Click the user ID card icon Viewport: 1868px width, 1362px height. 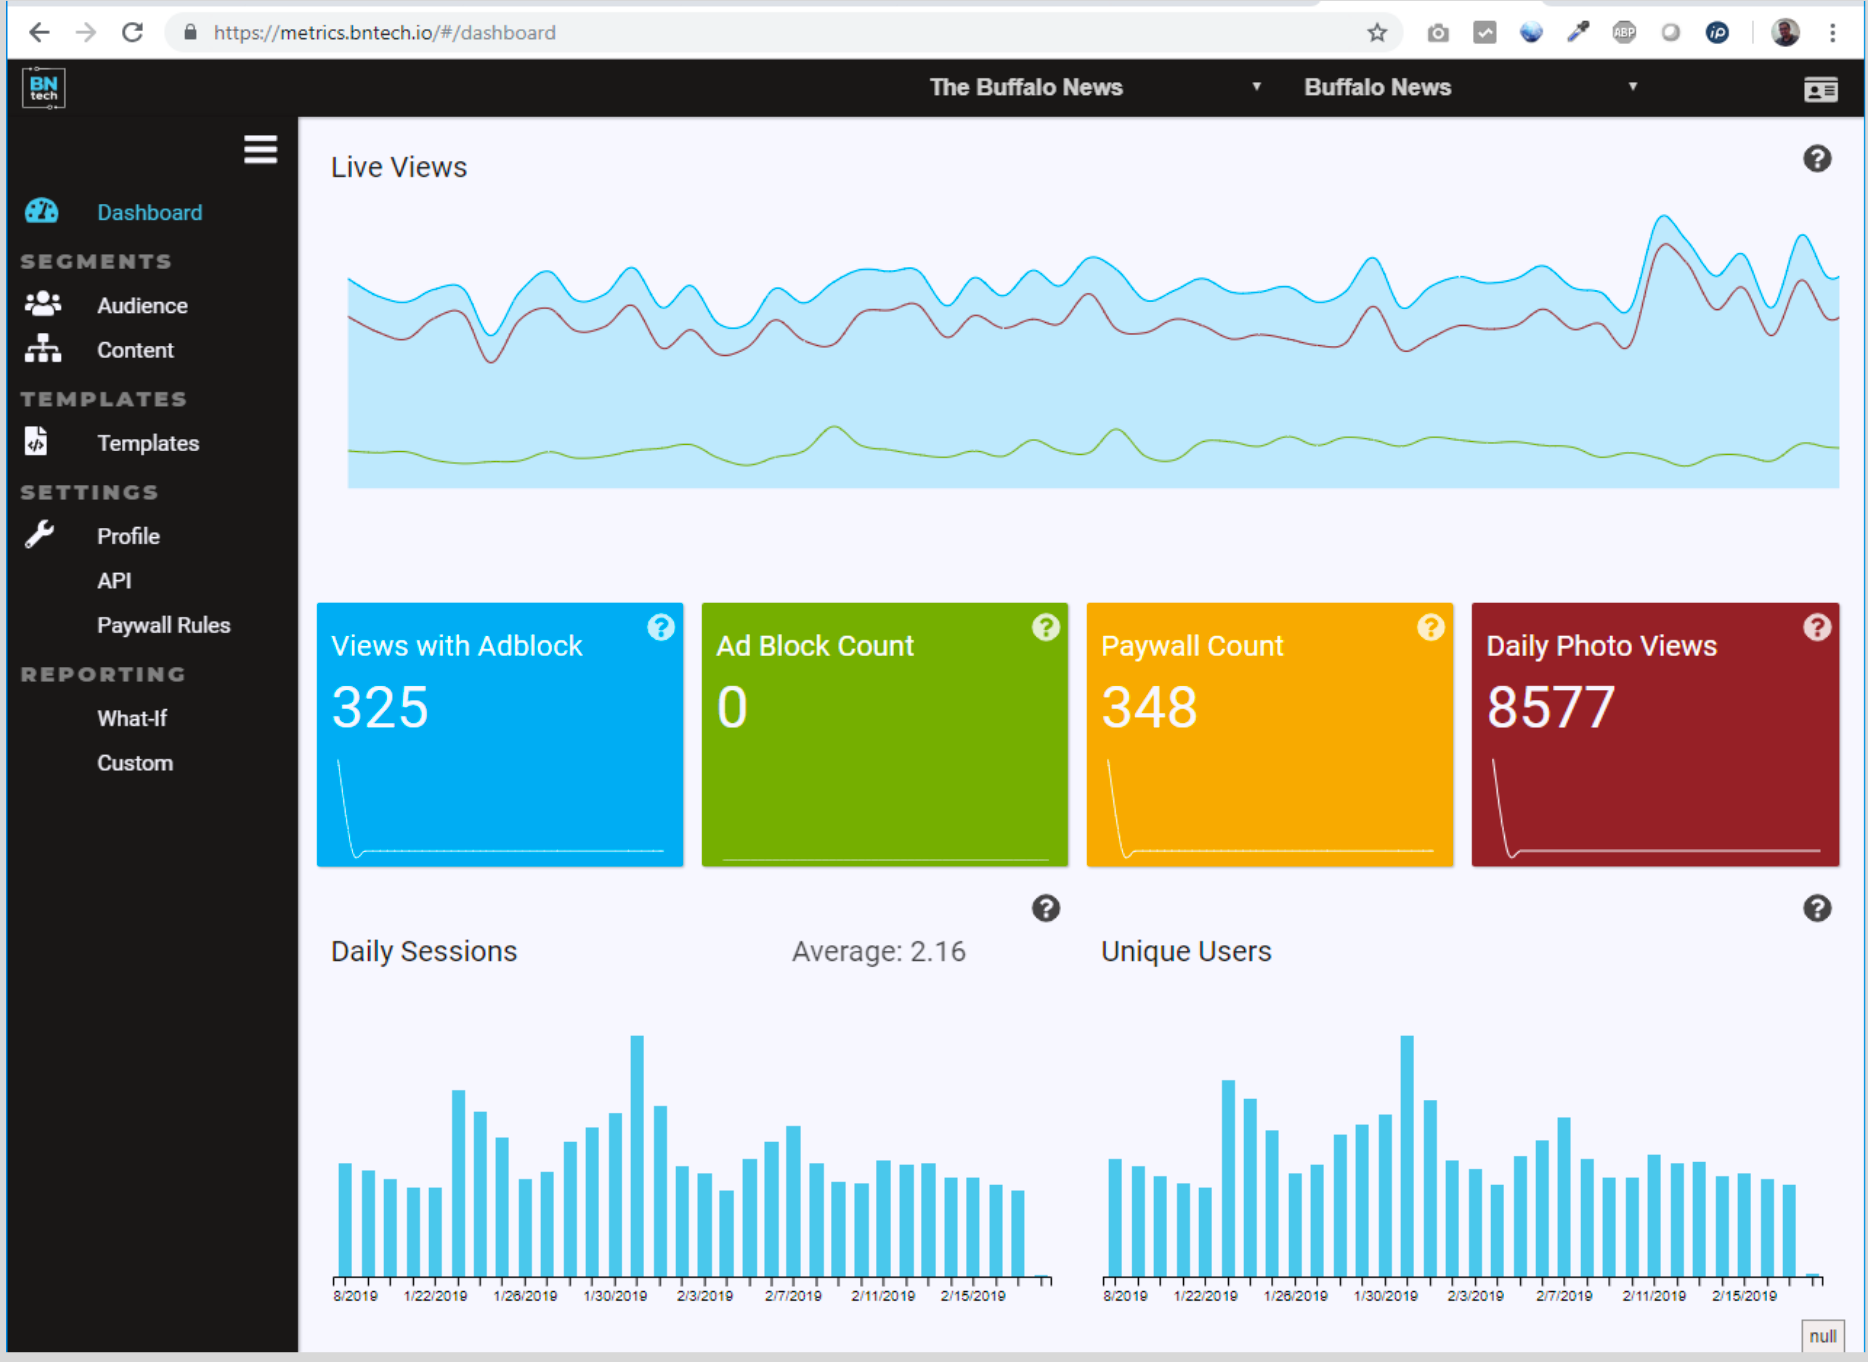1820,90
